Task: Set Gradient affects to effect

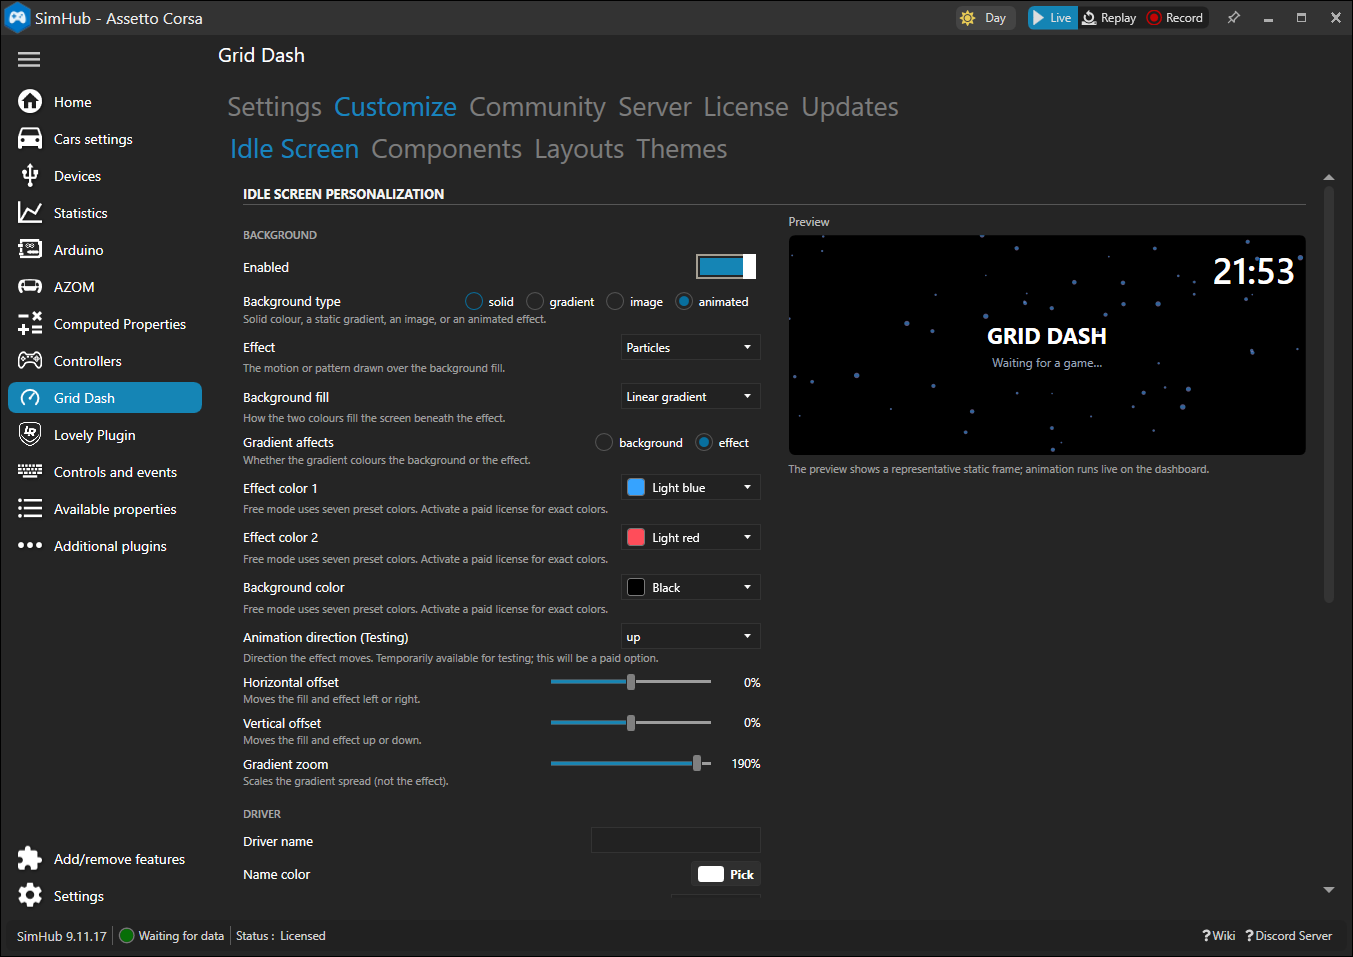Action: tap(704, 442)
